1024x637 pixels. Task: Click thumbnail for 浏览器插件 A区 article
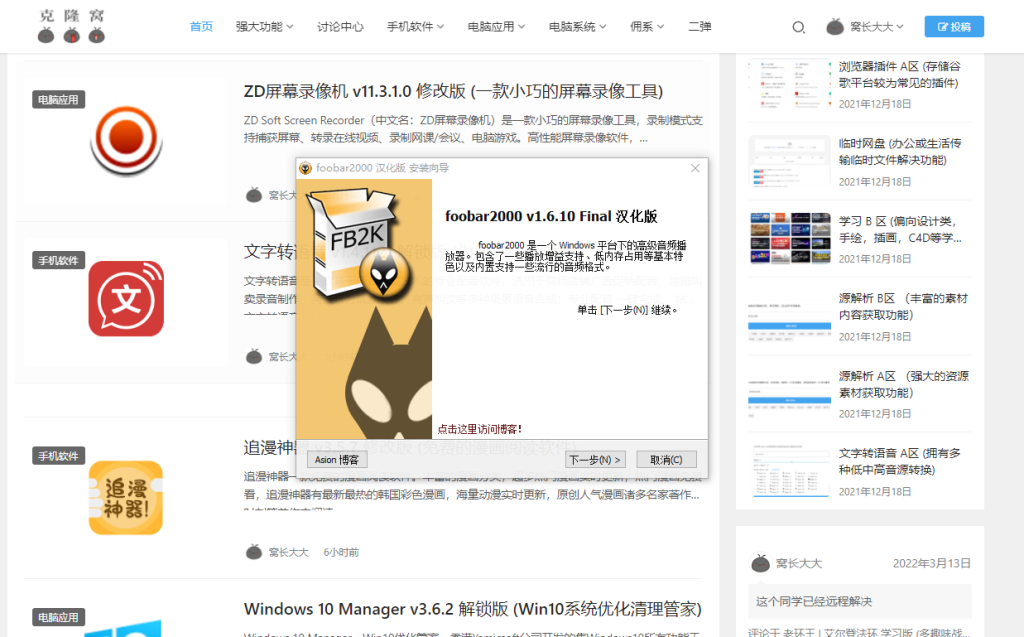pos(790,84)
